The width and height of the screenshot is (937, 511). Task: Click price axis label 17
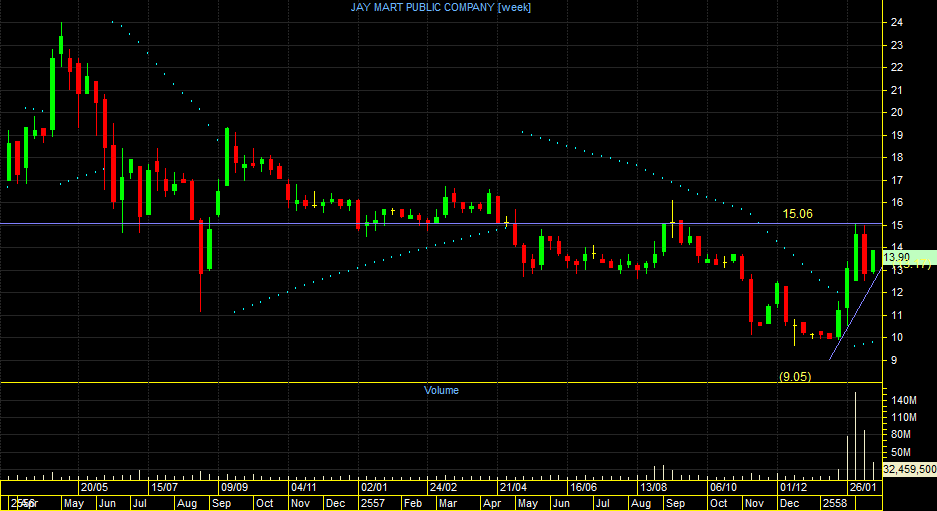coord(896,180)
